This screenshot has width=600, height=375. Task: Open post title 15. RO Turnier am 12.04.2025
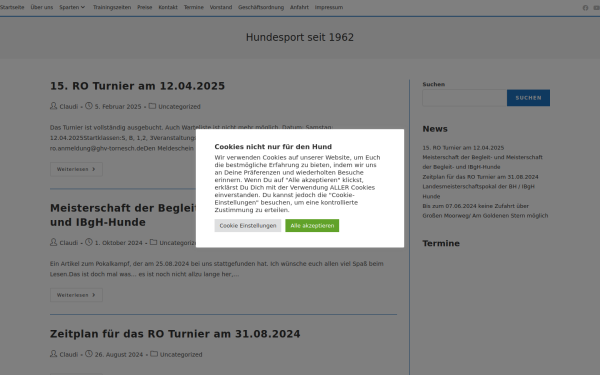pos(137,86)
